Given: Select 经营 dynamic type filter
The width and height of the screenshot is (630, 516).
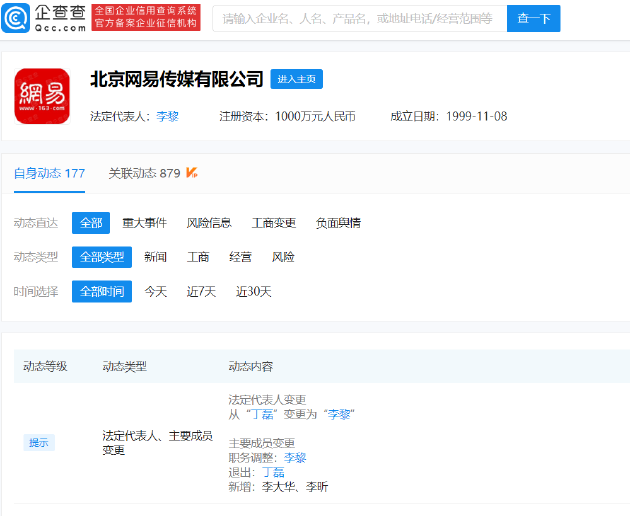Looking at the screenshot, I should tap(240, 257).
